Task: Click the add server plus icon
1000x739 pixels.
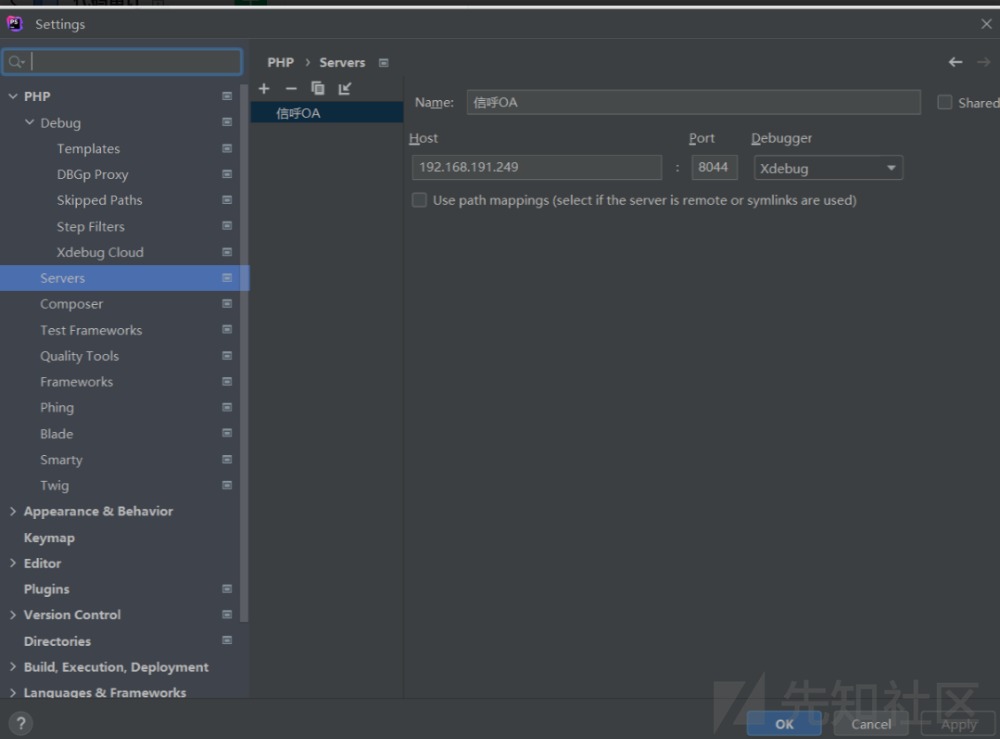Action: point(264,89)
